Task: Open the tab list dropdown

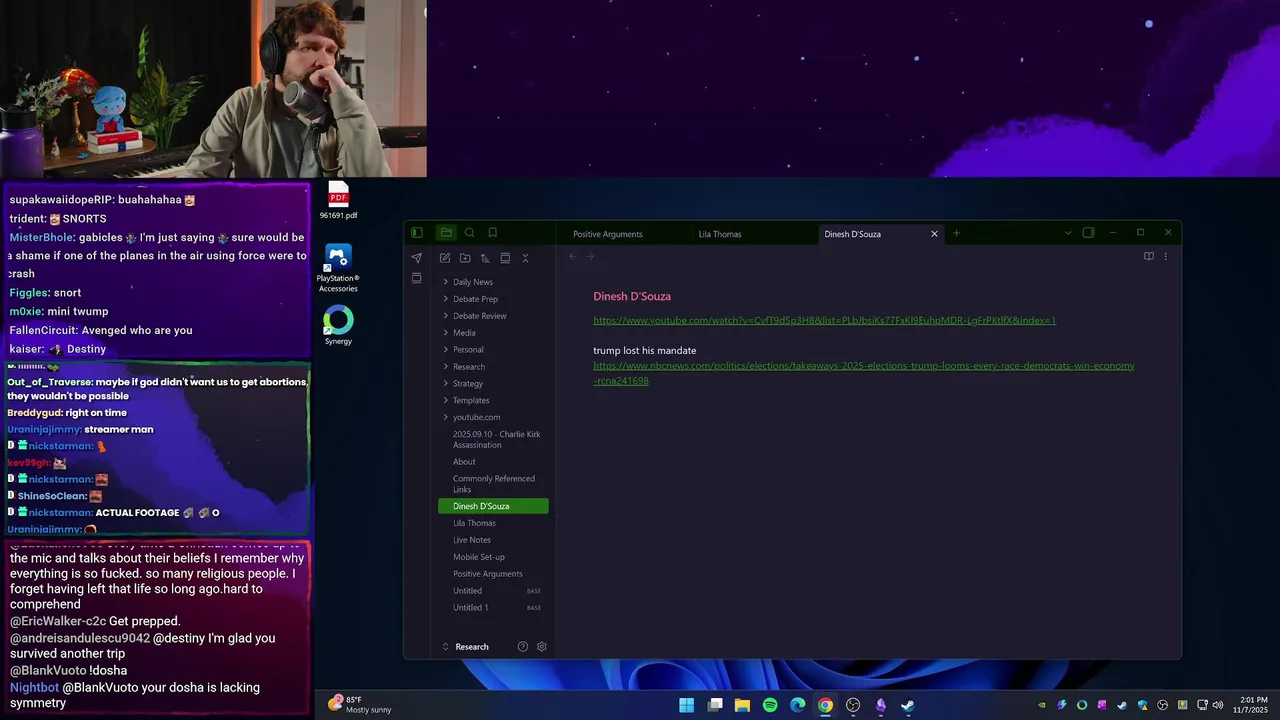Action: tap(1068, 233)
